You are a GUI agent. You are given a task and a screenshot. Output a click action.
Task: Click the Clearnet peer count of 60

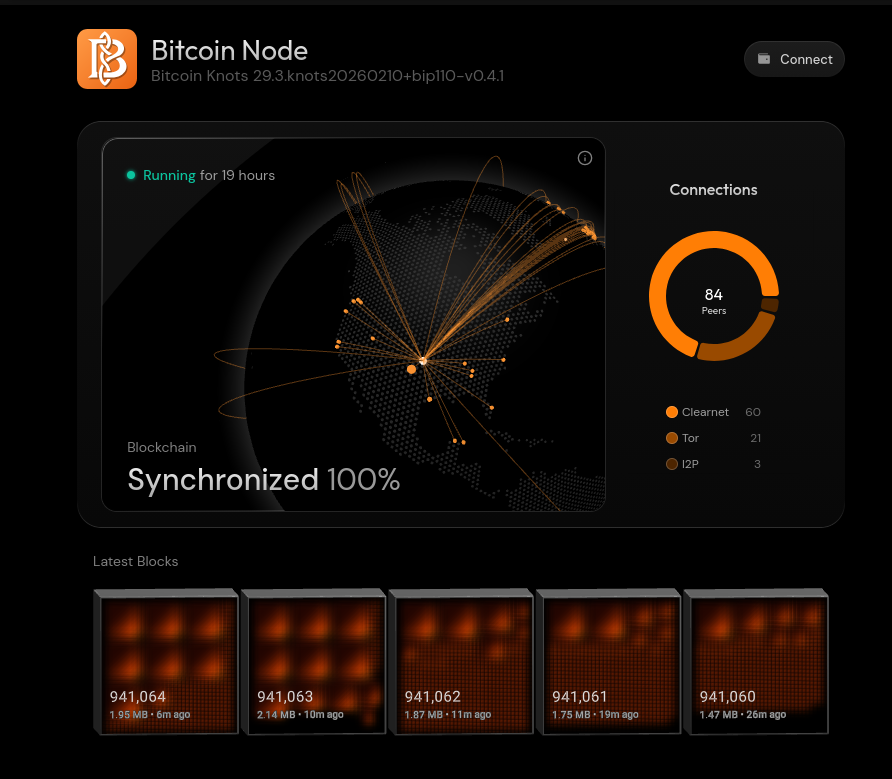752,412
